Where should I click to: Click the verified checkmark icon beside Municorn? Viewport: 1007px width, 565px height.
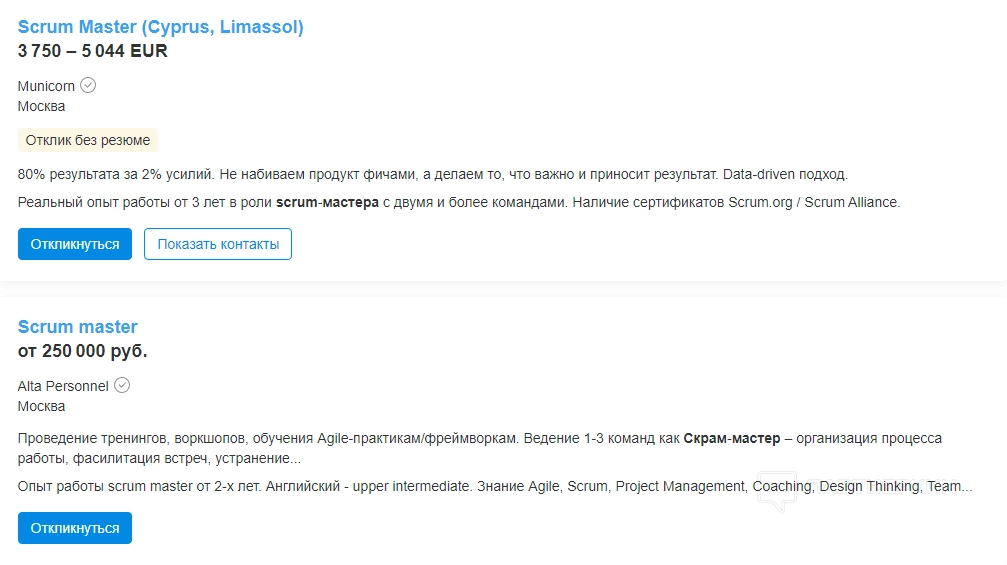click(88, 85)
